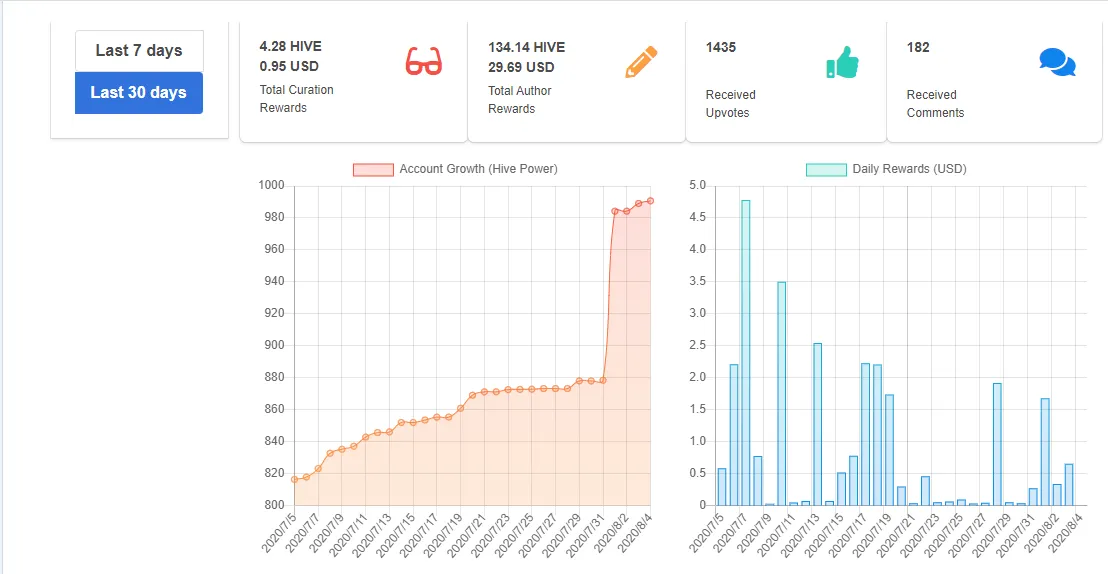Click the Daily Rewards (USD) legend label
The height and width of the screenshot is (574, 1108).
pos(909,169)
